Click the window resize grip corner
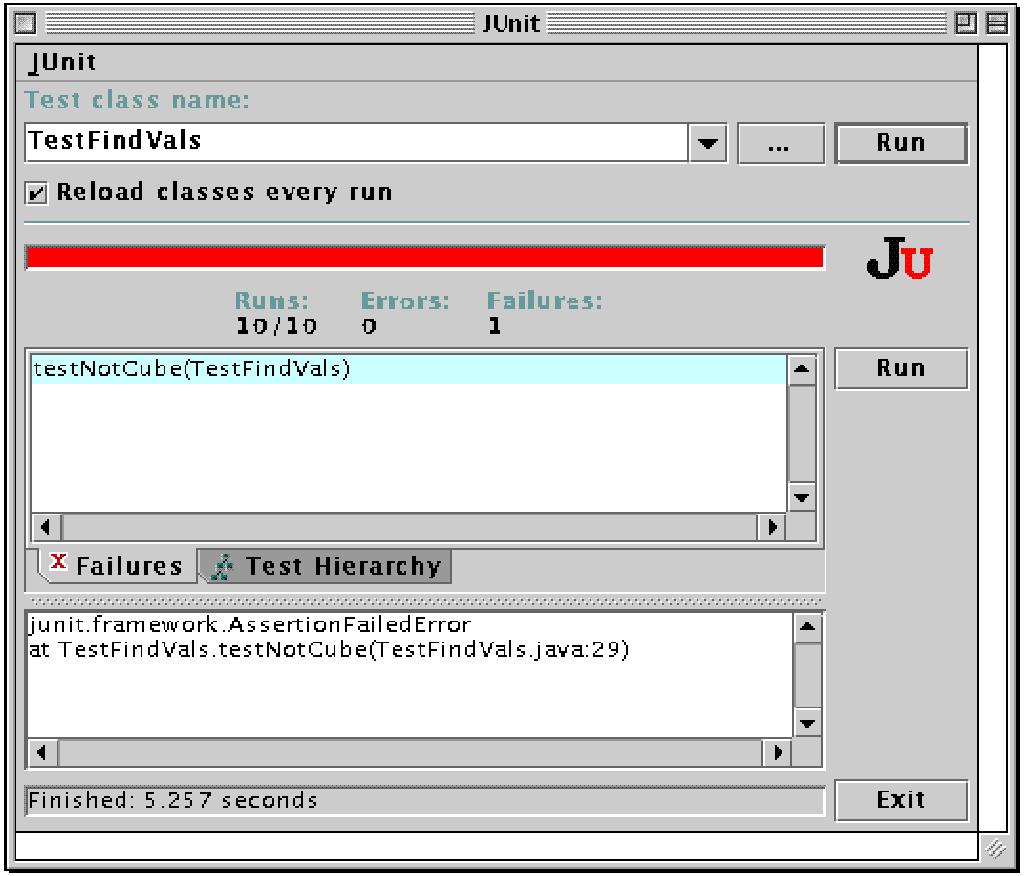The image size is (1024, 876). coord(996,848)
